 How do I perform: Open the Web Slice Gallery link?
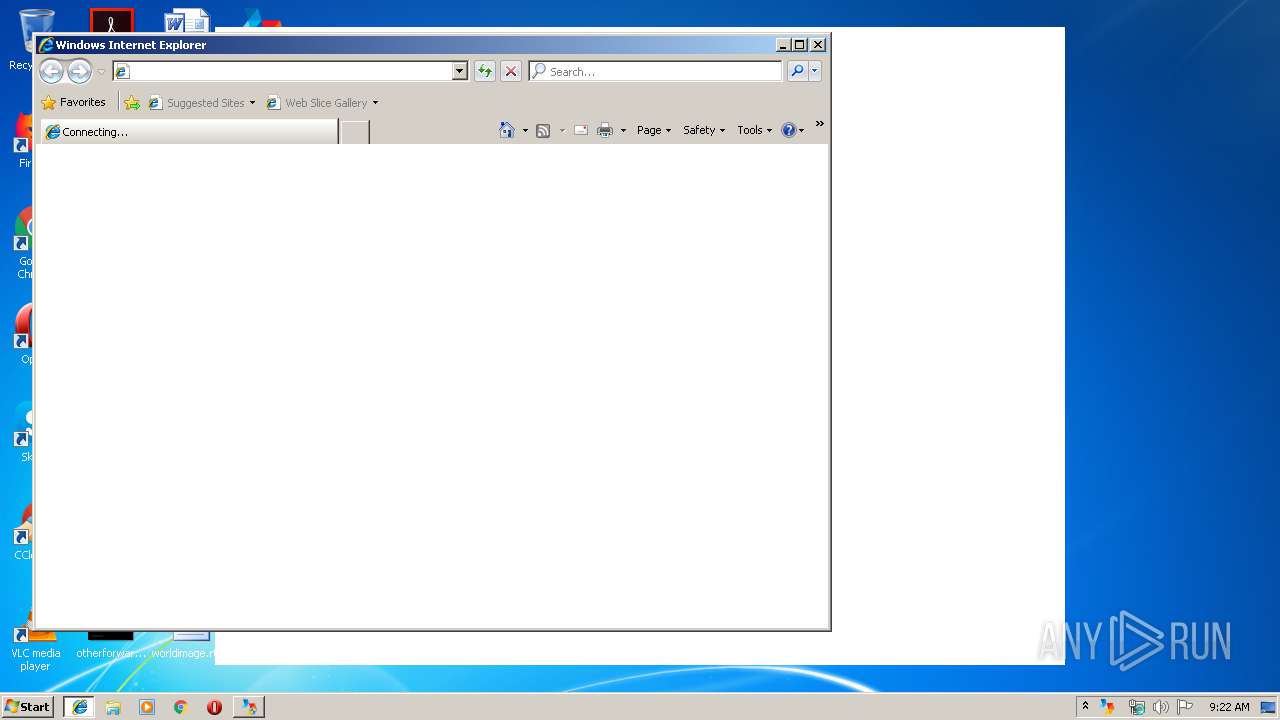317,103
